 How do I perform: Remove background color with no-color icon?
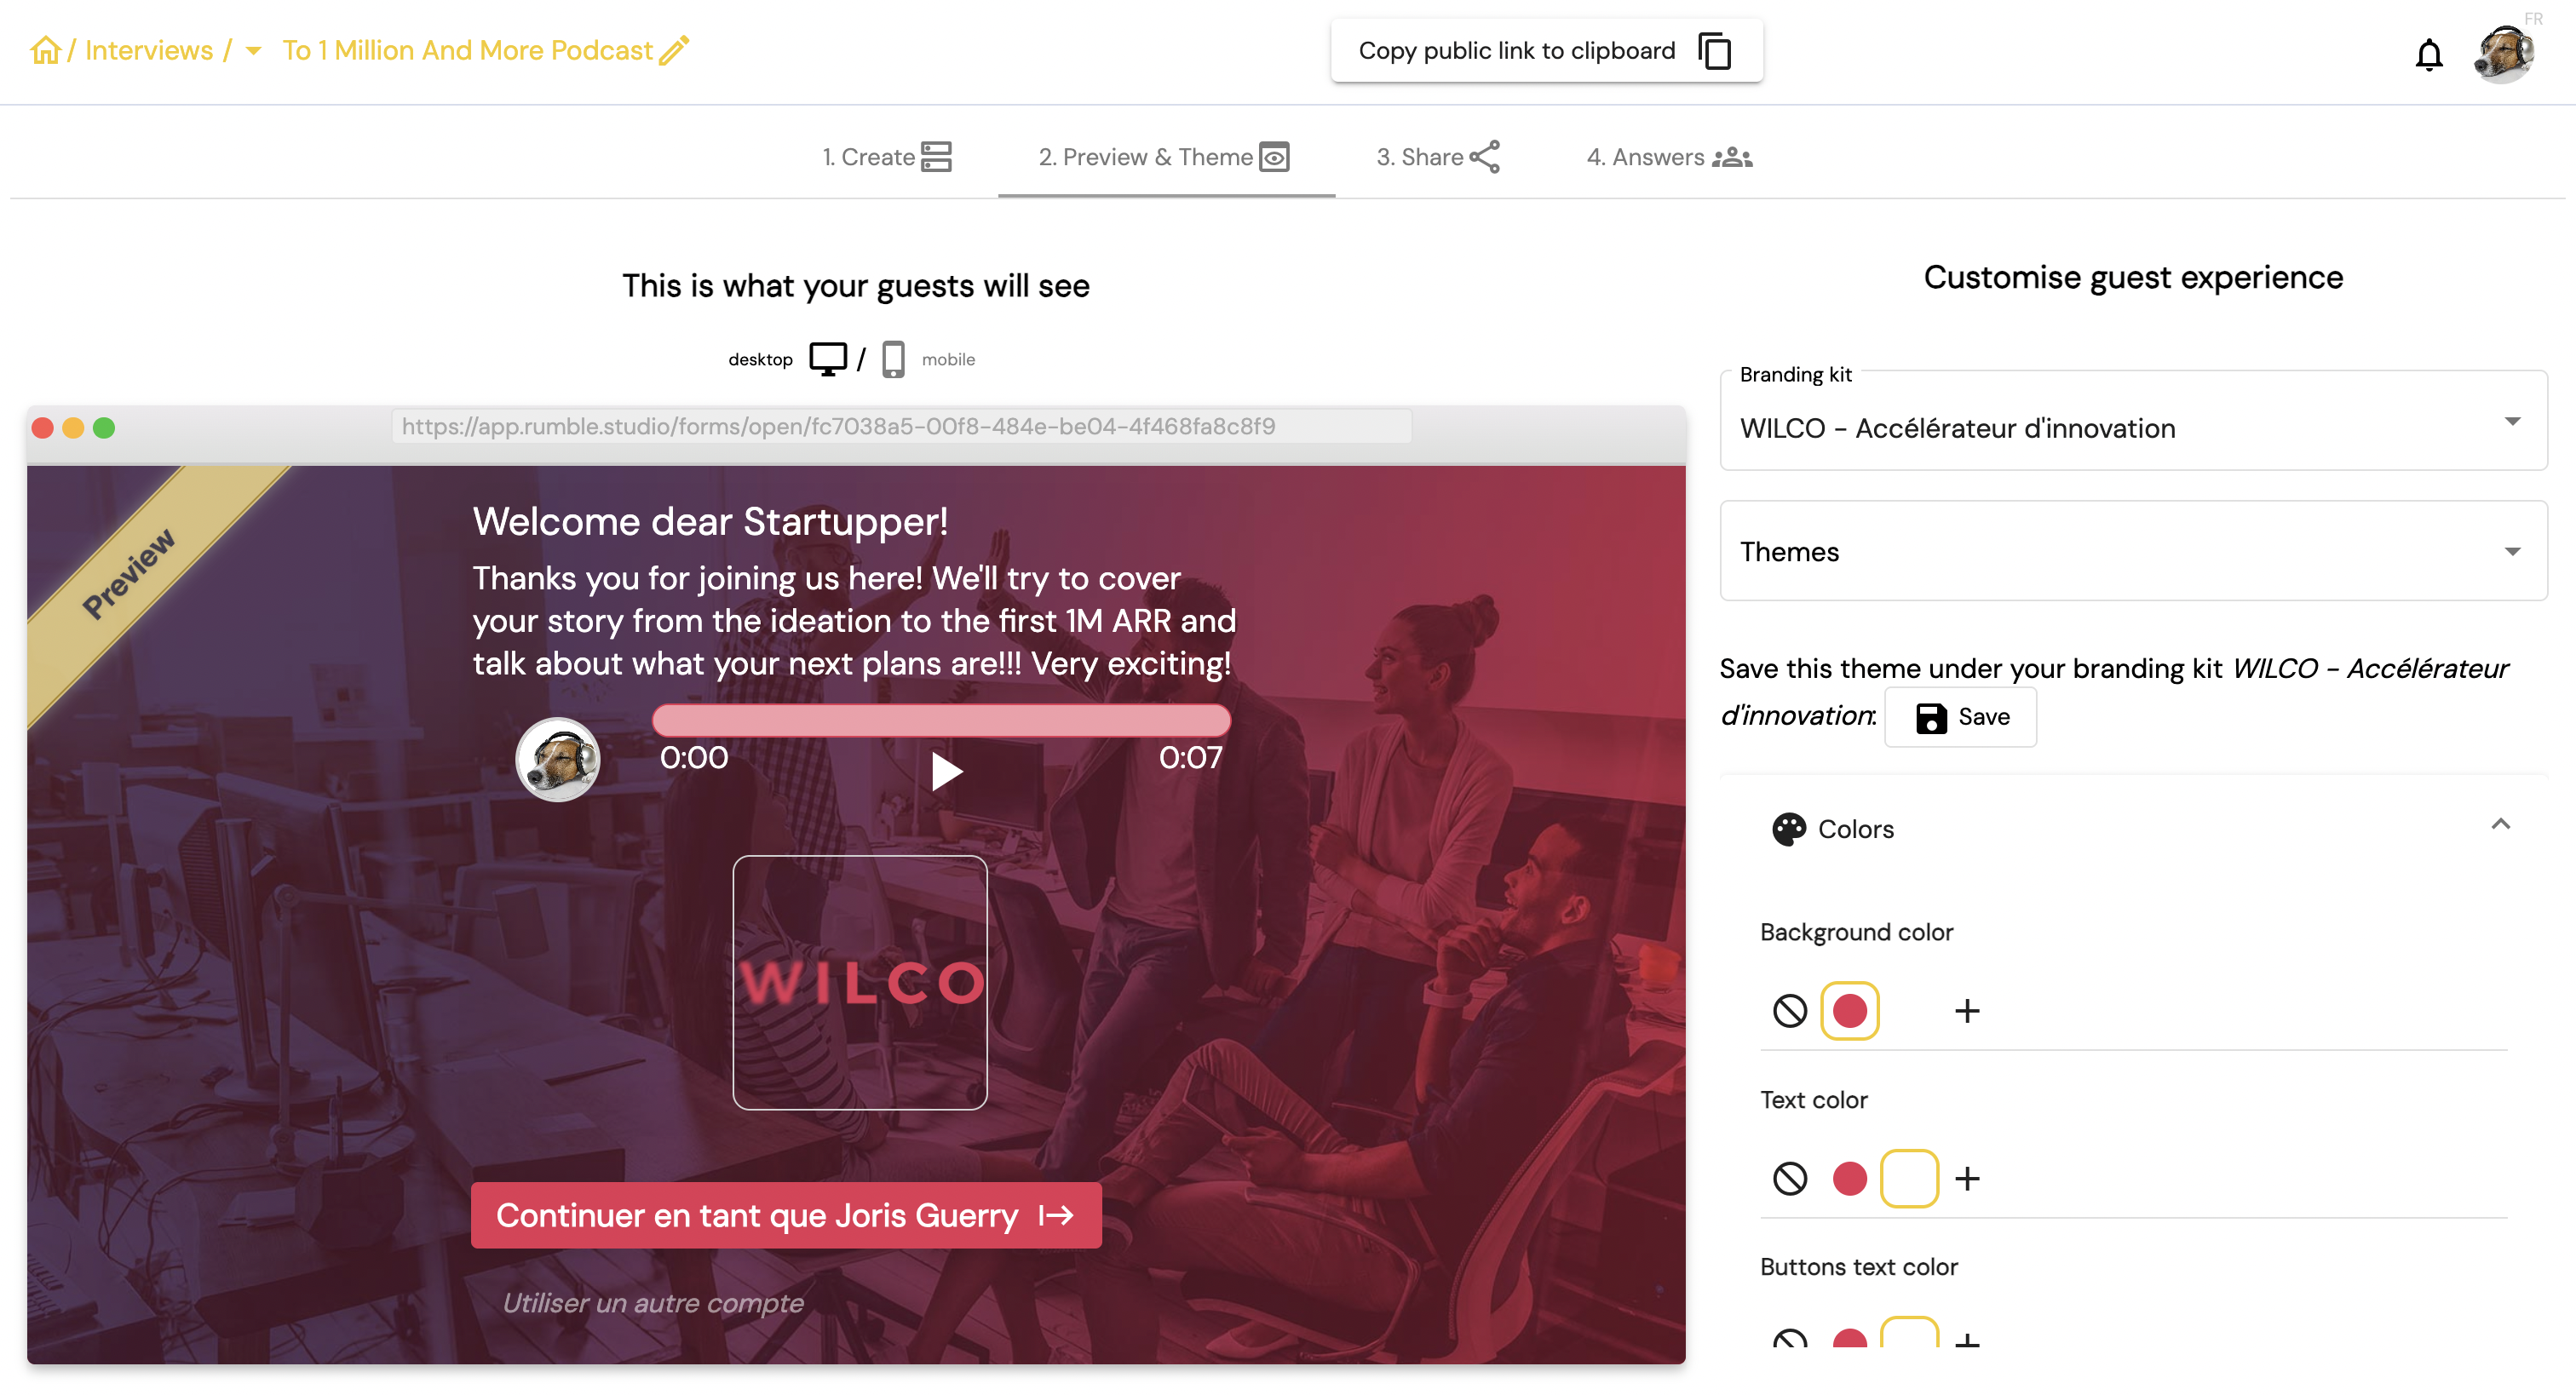pos(1789,1011)
